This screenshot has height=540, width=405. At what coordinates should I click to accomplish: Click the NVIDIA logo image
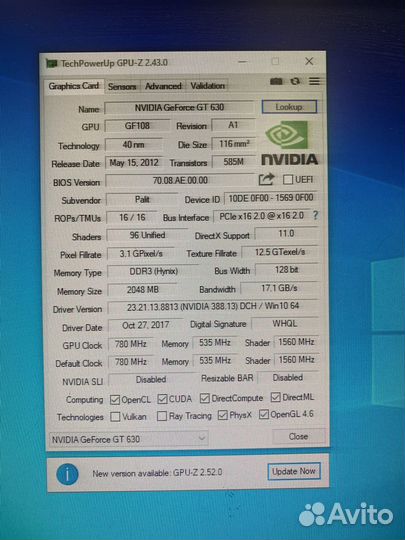(x=290, y=143)
